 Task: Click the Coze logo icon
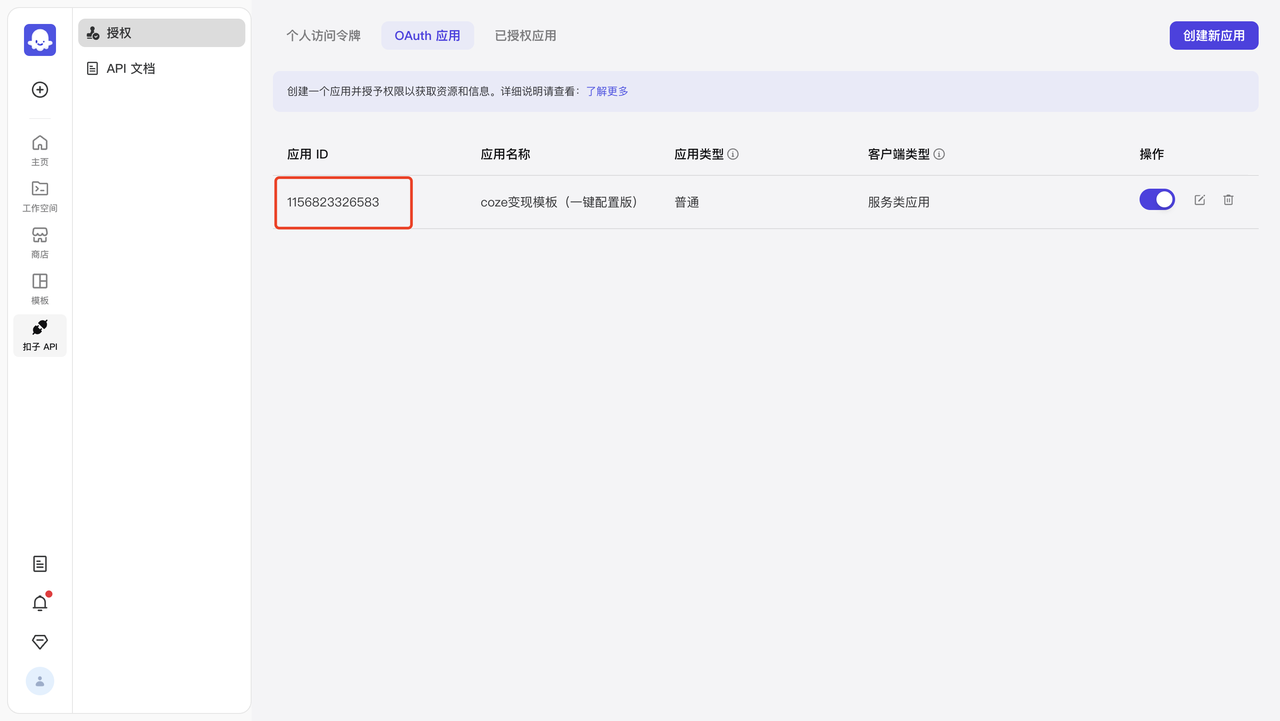point(40,40)
